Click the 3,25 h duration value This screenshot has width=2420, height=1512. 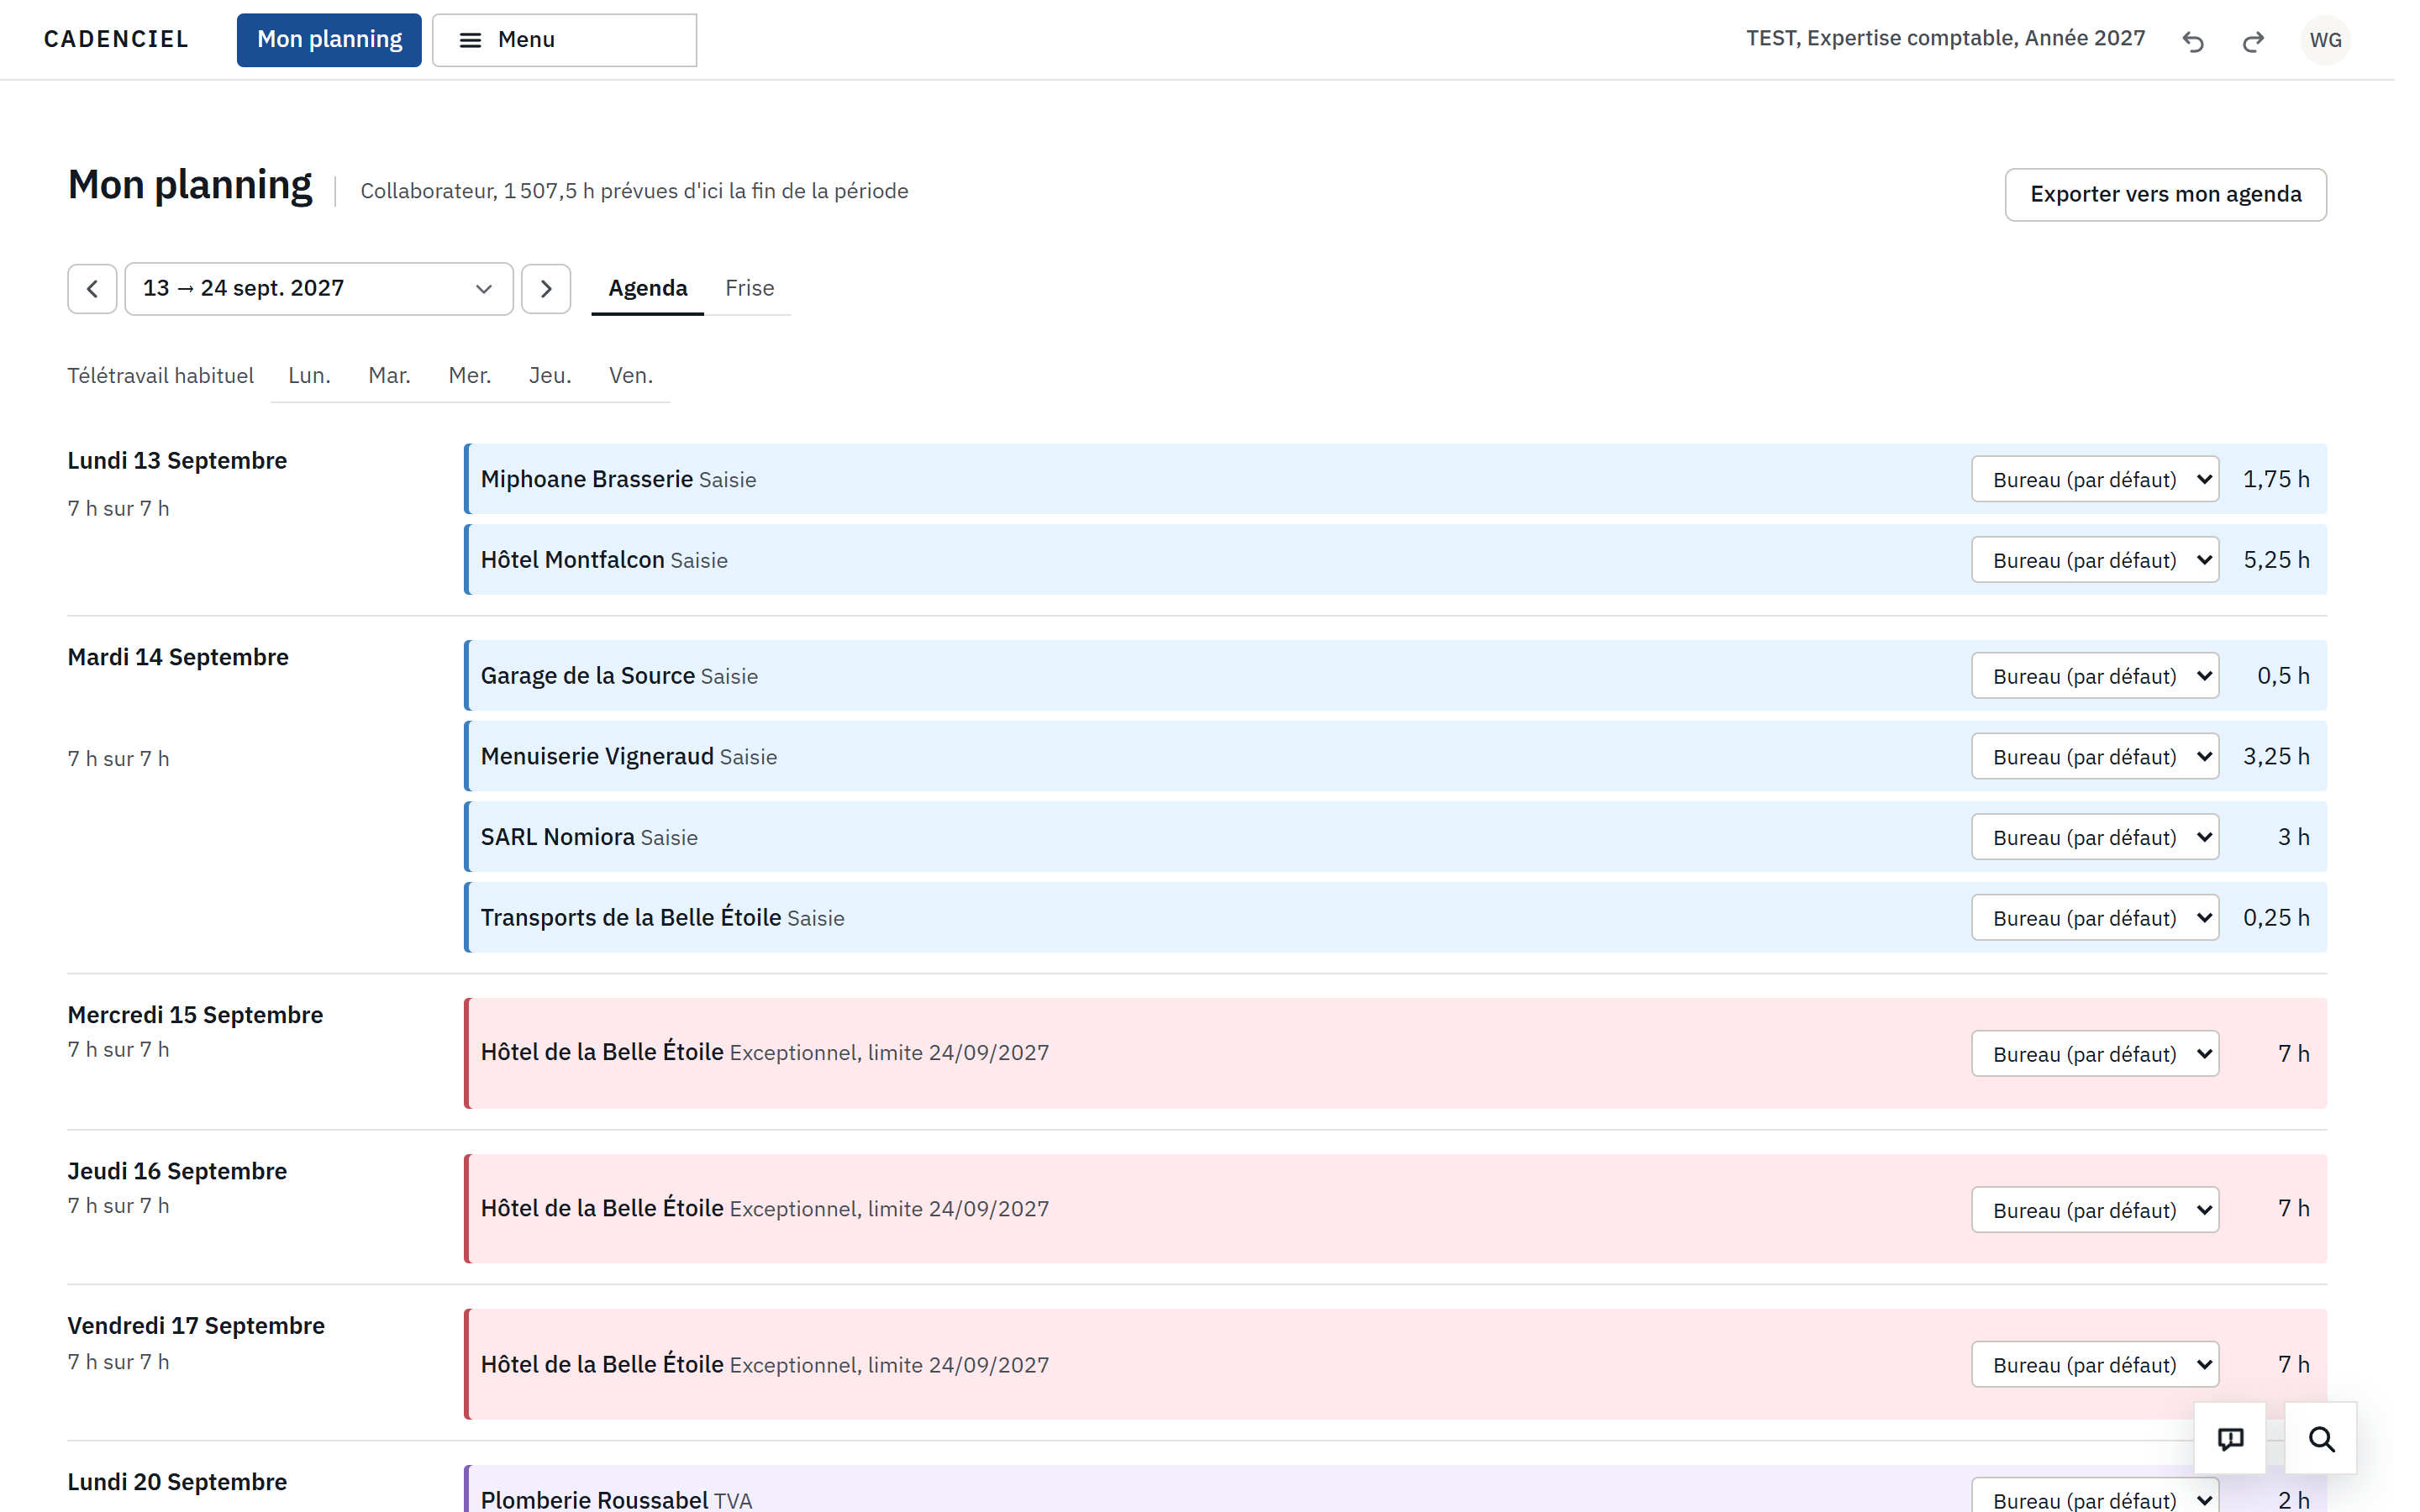point(2276,757)
